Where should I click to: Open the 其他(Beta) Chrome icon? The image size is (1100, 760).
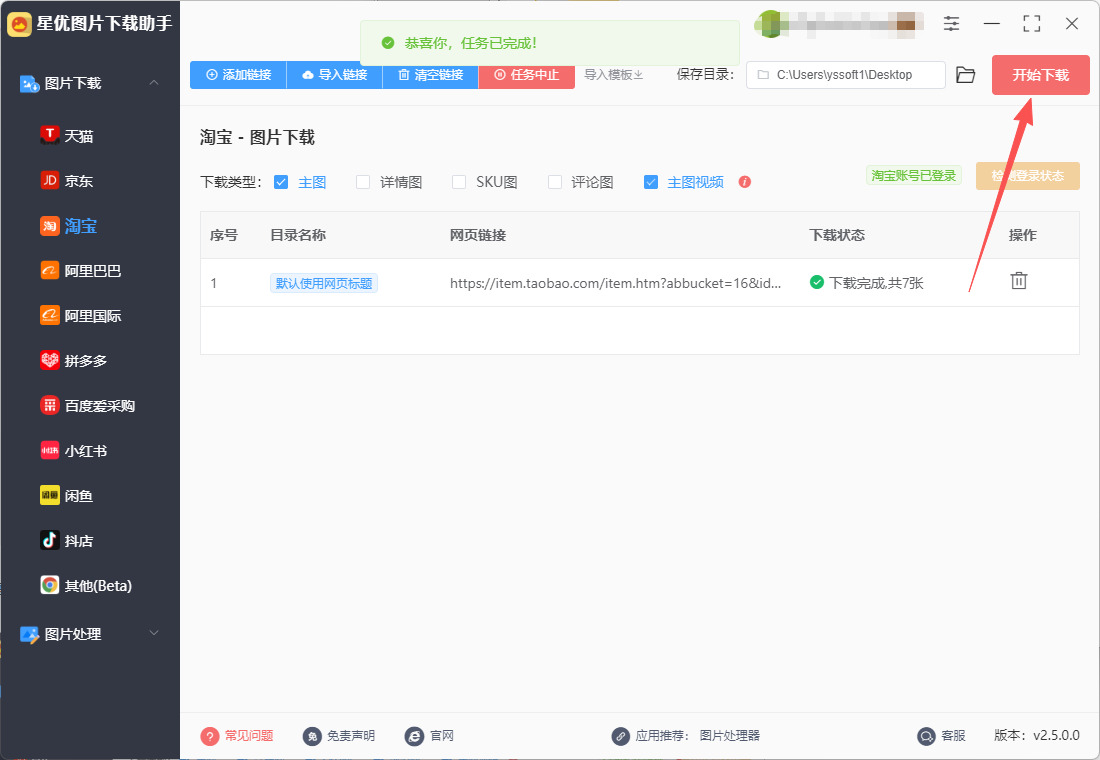tap(49, 585)
